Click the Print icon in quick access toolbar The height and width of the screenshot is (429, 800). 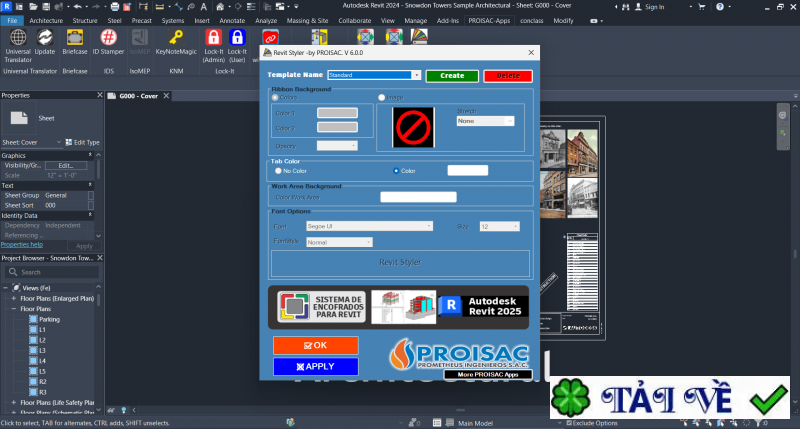click(x=115, y=7)
